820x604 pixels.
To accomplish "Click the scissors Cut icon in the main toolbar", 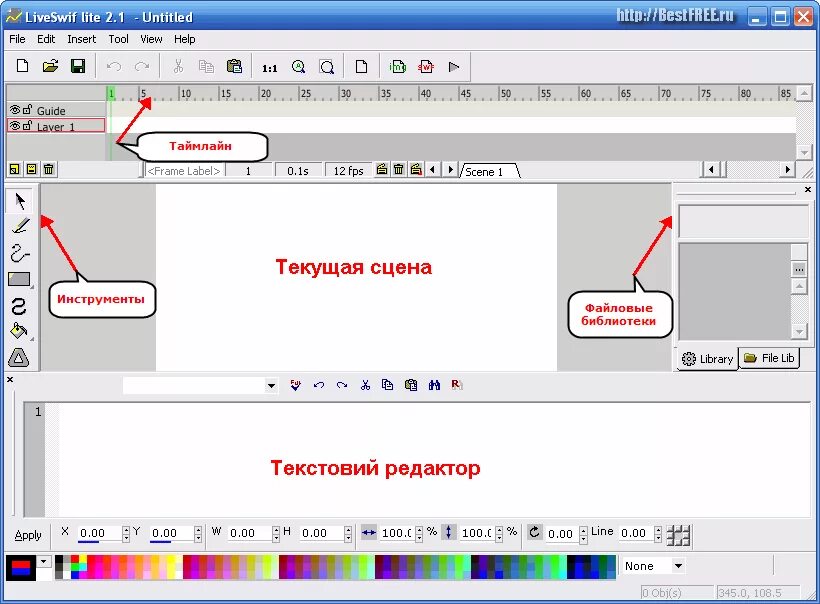I will click(178, 66).
